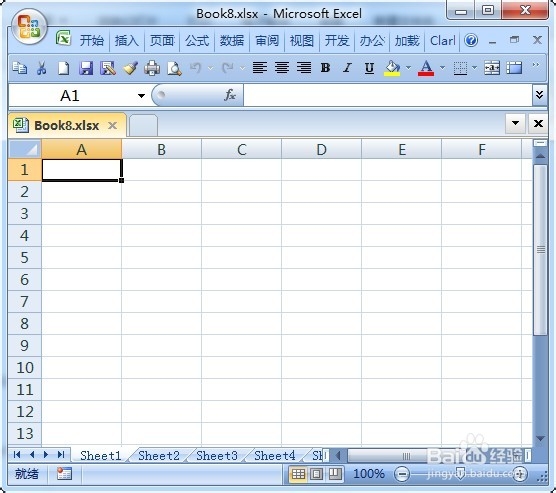Save workbook with floppy disk icon
This screenshot has width=556, height=493.
86,67
